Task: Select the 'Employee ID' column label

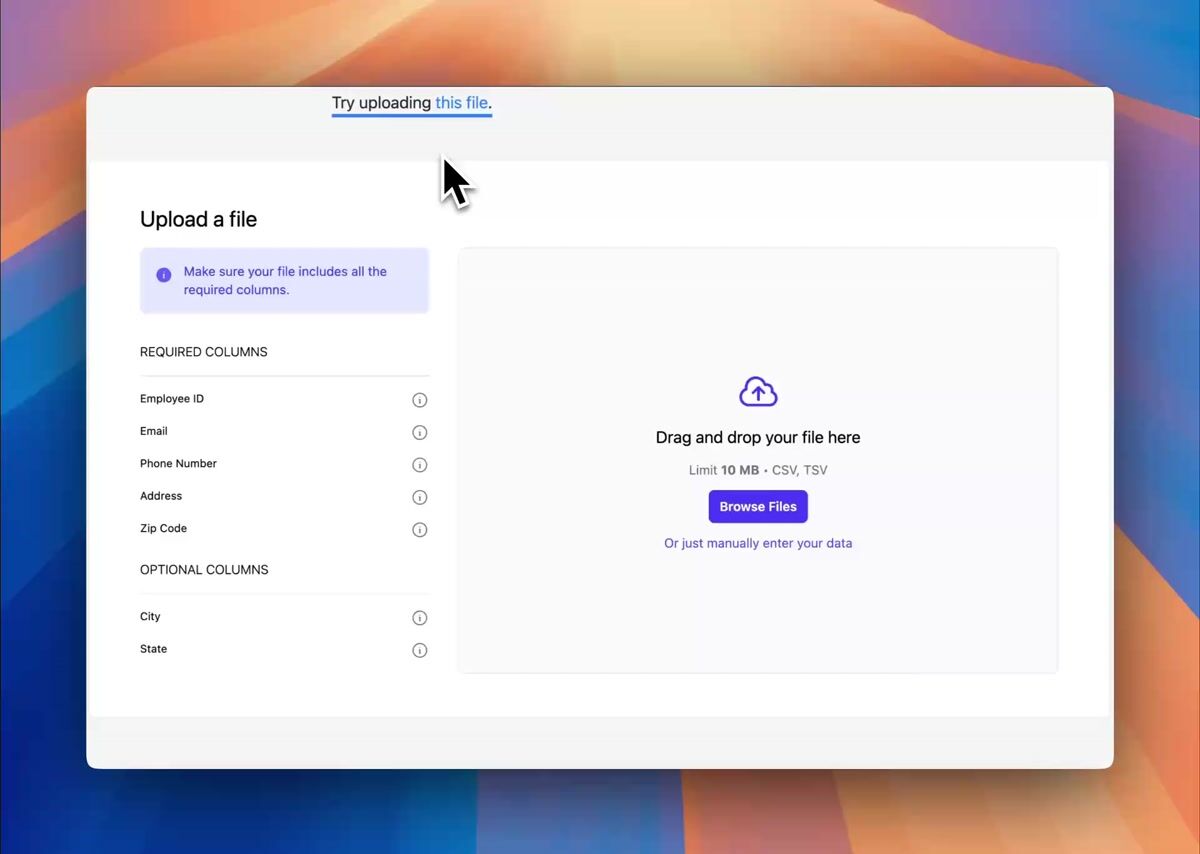Action: (172, 399)
